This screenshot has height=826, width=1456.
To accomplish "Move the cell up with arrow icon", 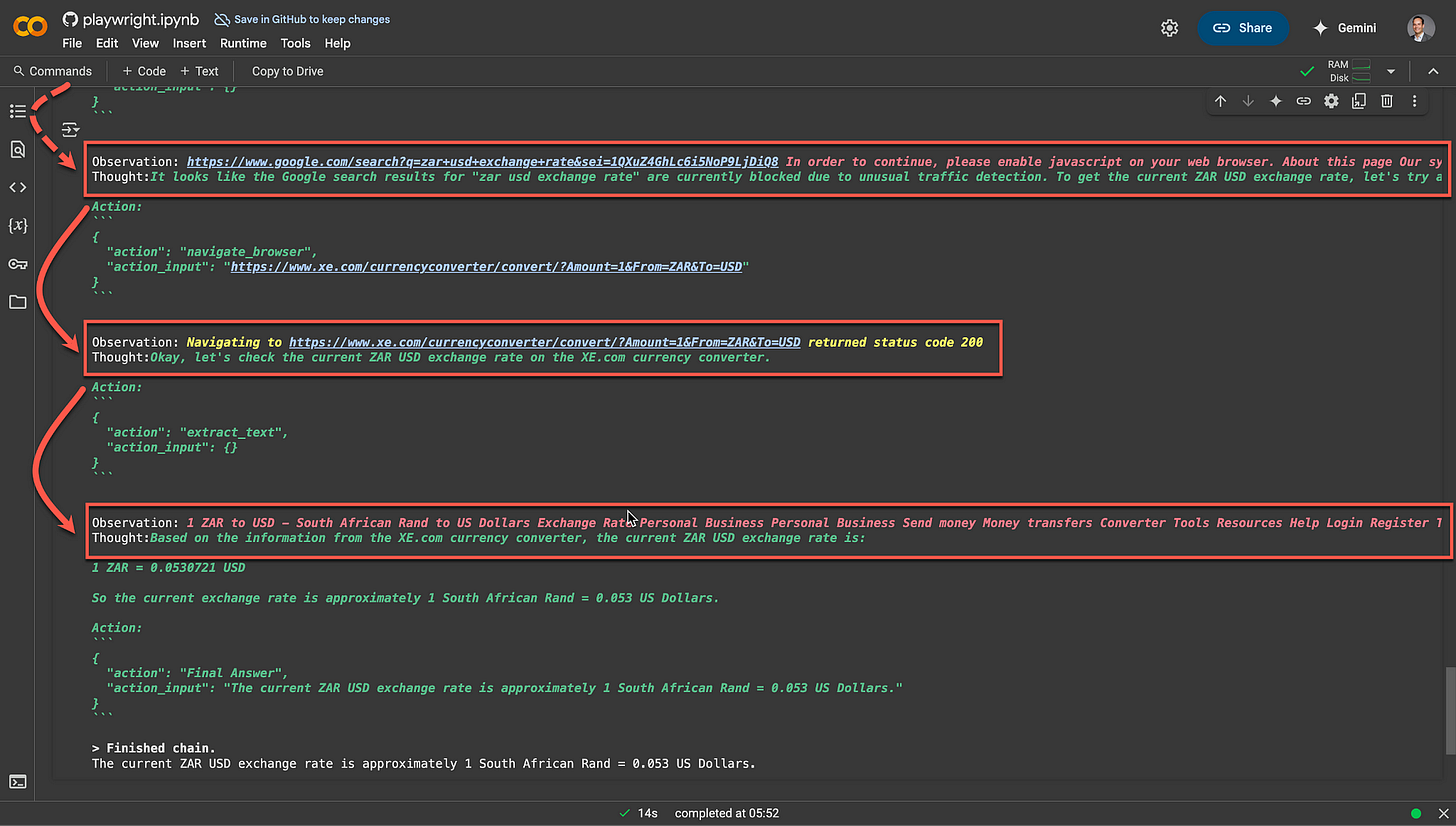I will (1220, 101).
